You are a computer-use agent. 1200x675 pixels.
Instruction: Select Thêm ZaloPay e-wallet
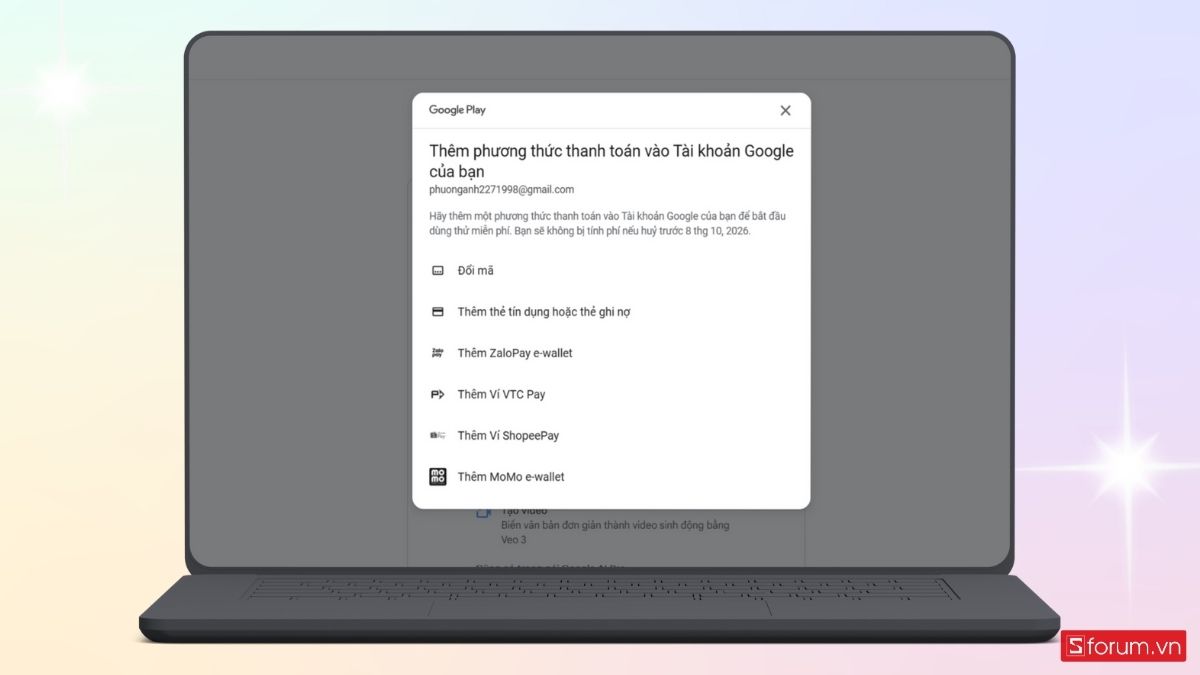click(611, 353)
